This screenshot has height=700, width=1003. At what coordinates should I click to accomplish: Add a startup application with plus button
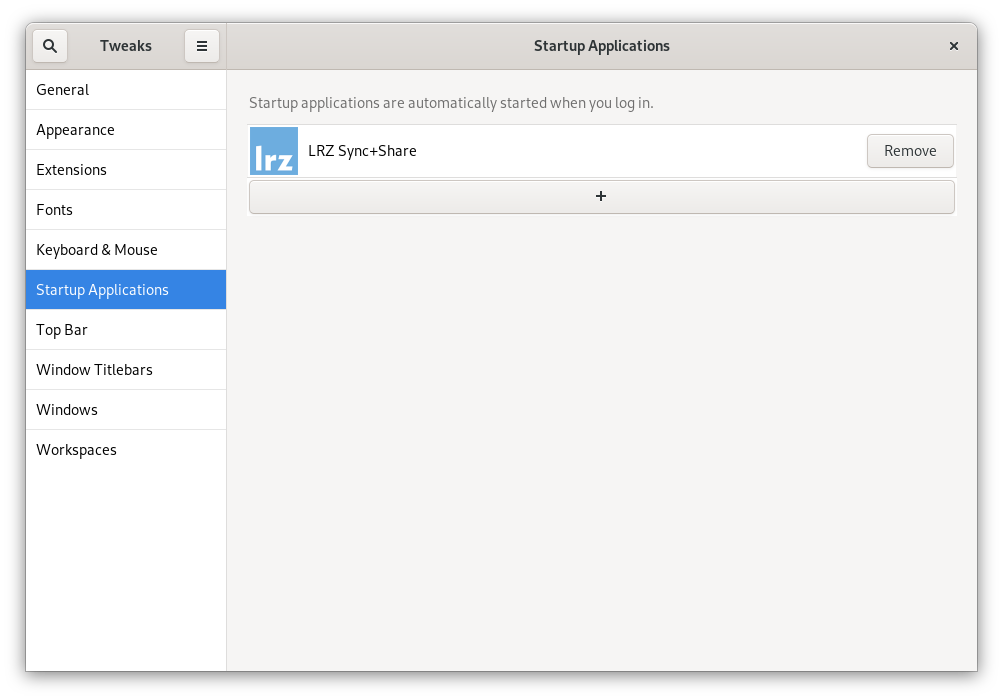click(x=601, y=197)
